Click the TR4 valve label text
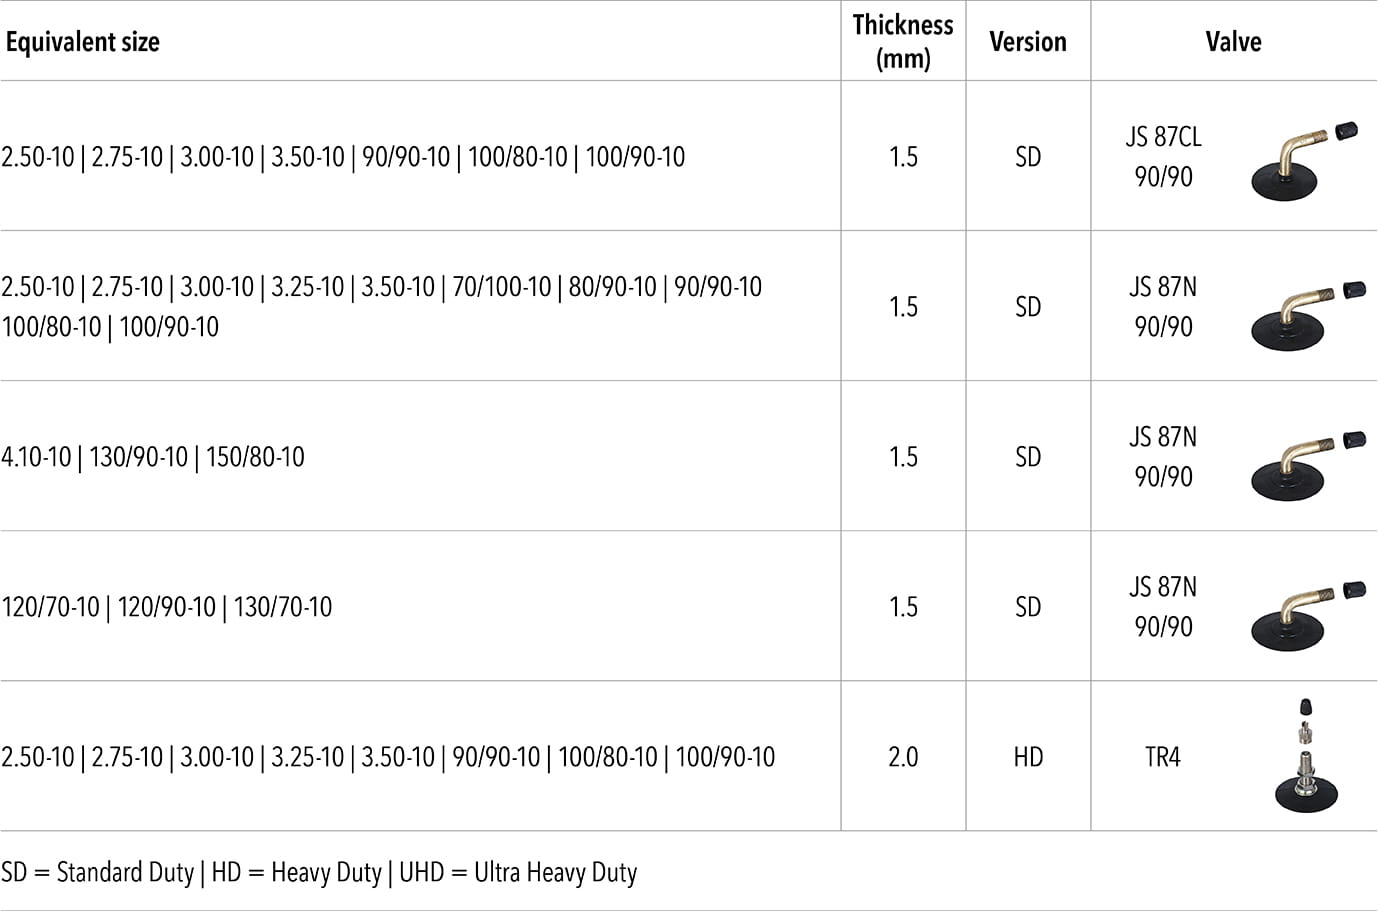Viewport: 1378px width, 911px height. point(1163,757)
